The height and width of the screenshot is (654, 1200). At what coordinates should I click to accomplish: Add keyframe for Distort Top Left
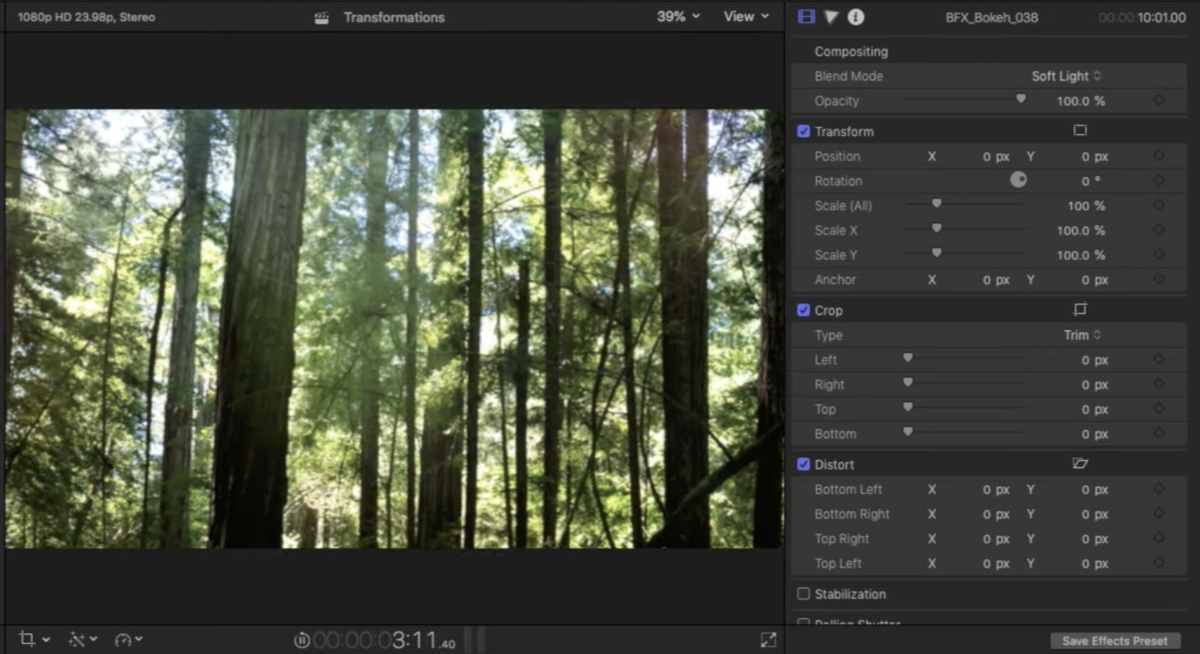click(1159, 563)
